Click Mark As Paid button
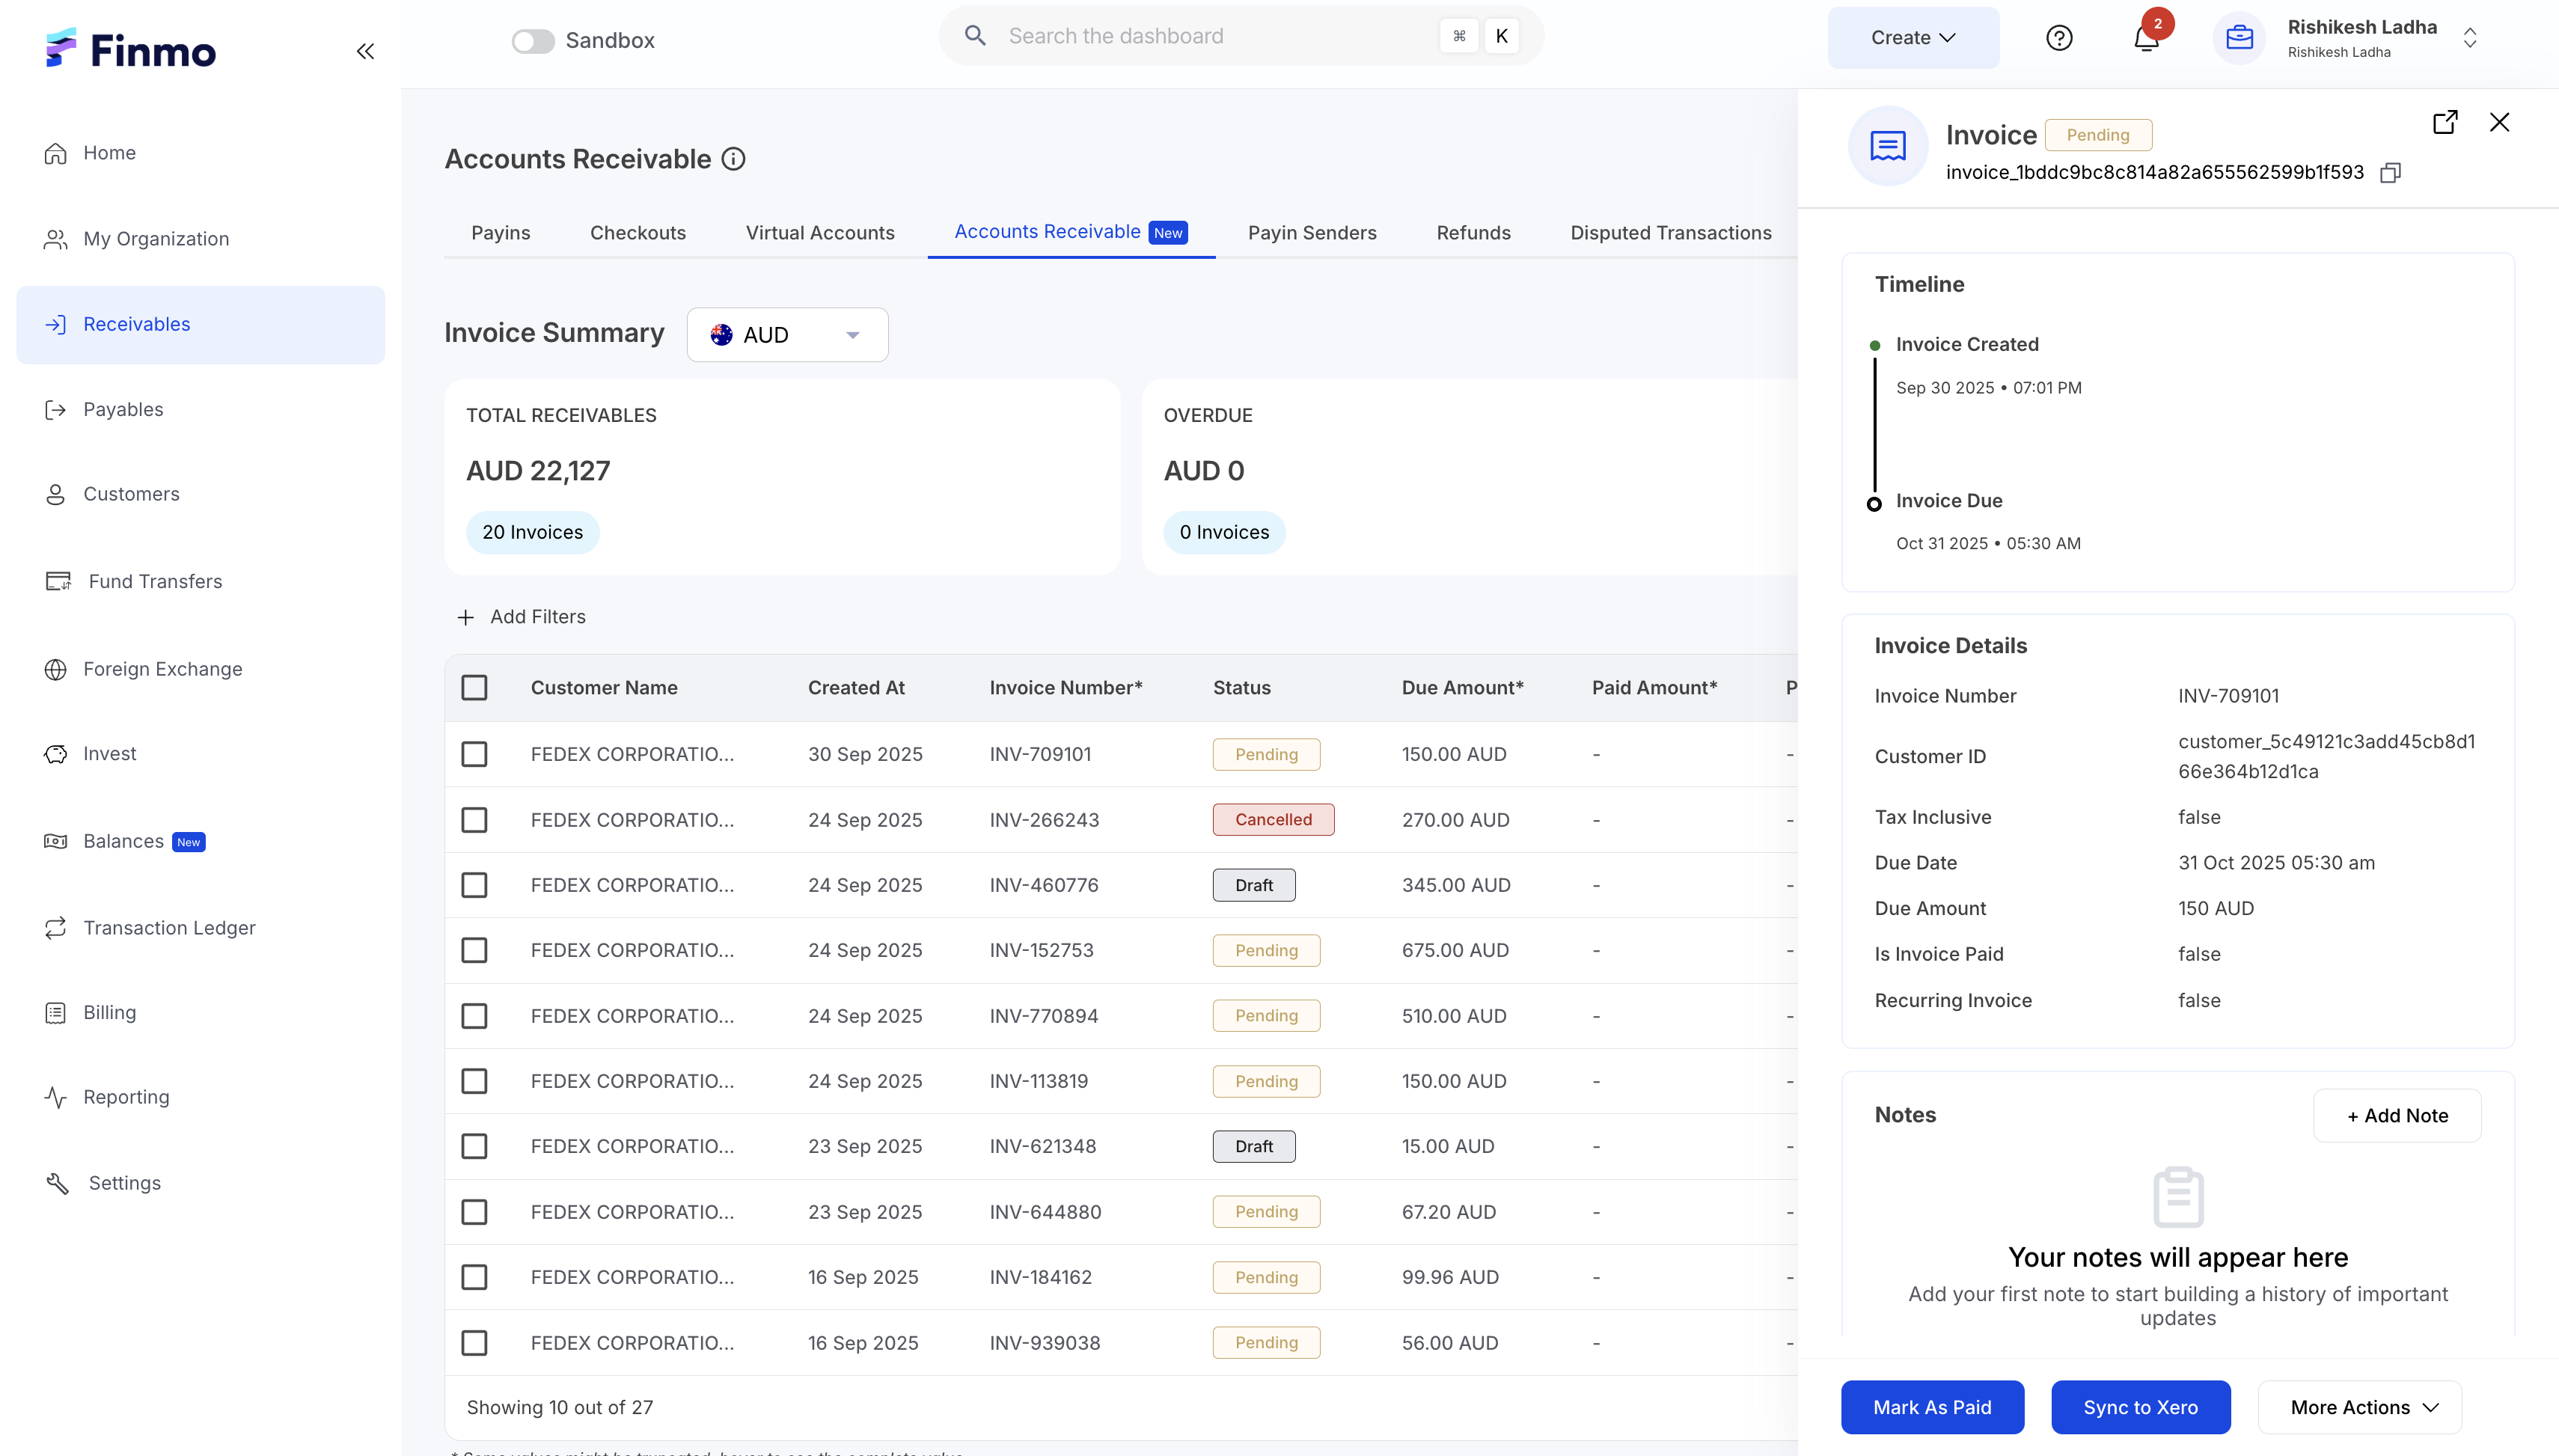The image size is (2559, 1456). pyautogui.click(x=1931, y=1407)
